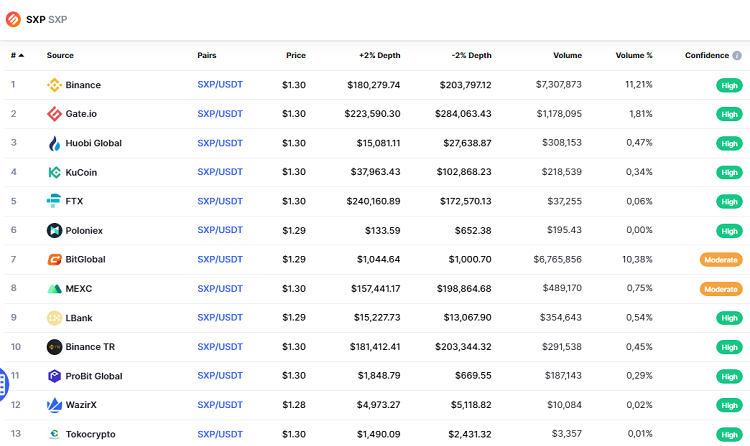
Task: Click the Moderate badge for MEXC row
Action: click(x=721, y=289)
